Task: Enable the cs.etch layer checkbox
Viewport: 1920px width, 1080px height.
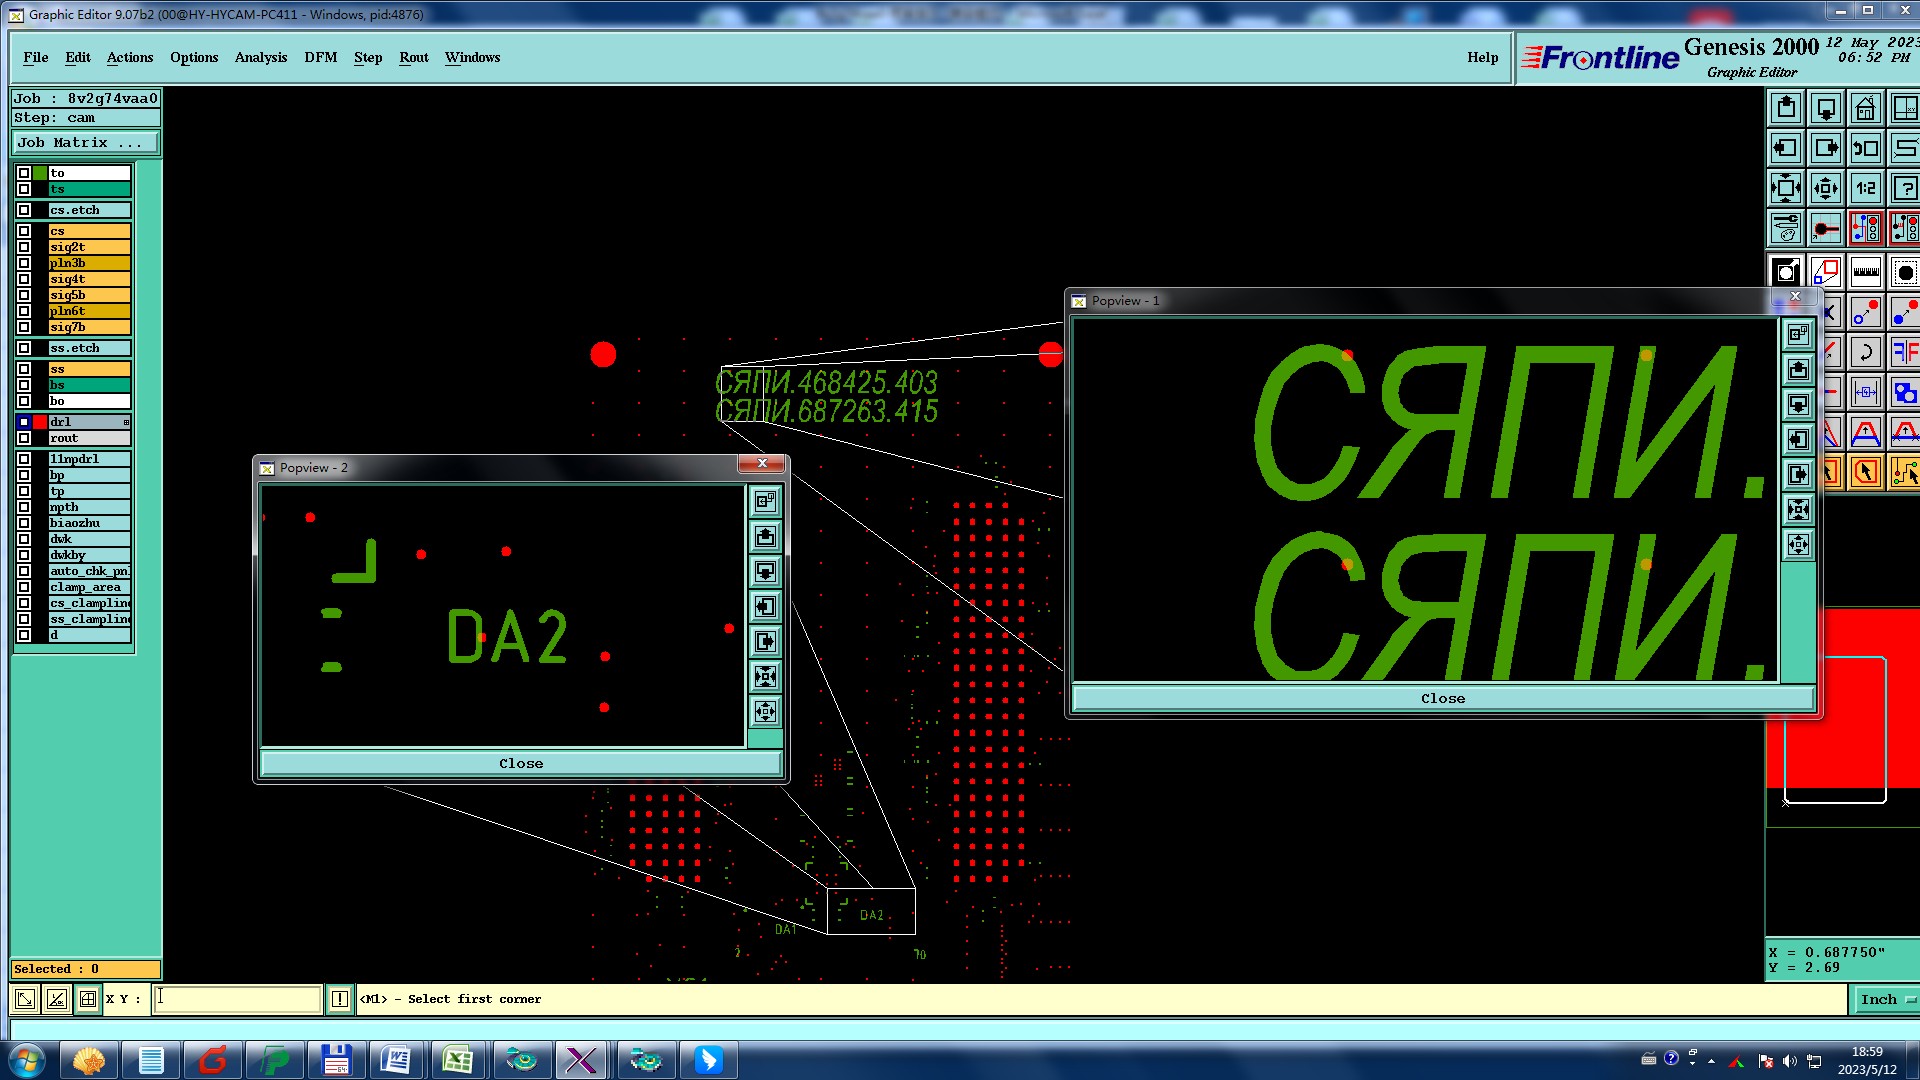Action: [x=24, y=210]
